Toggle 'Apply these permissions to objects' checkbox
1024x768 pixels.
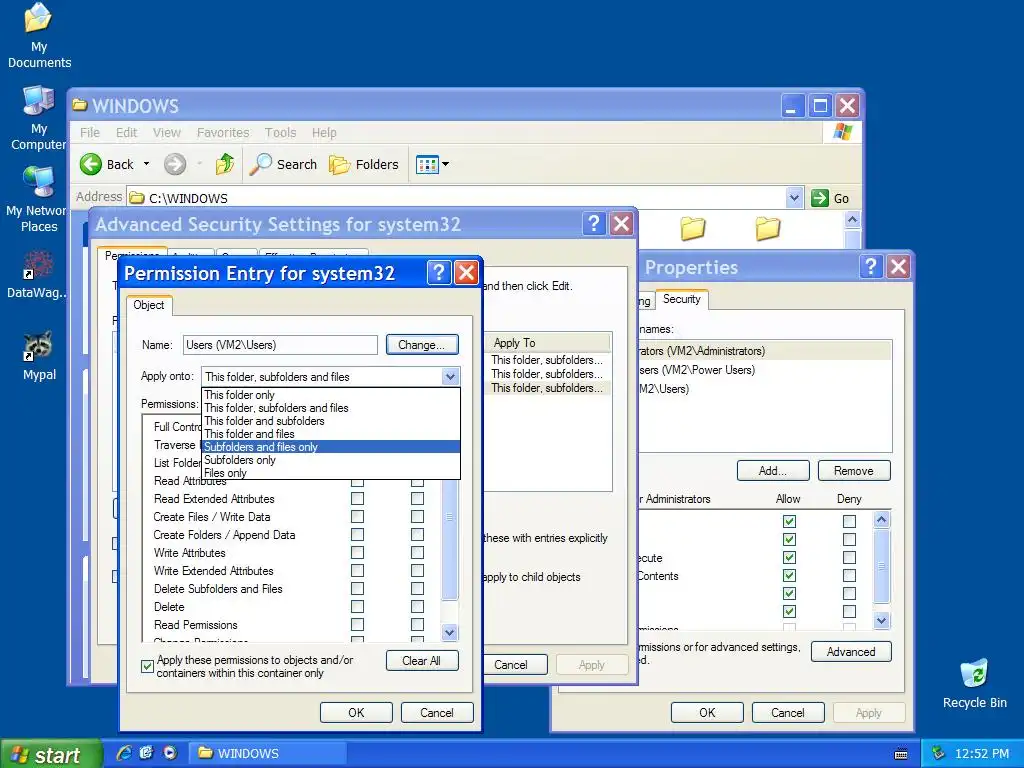pos(148,667)
